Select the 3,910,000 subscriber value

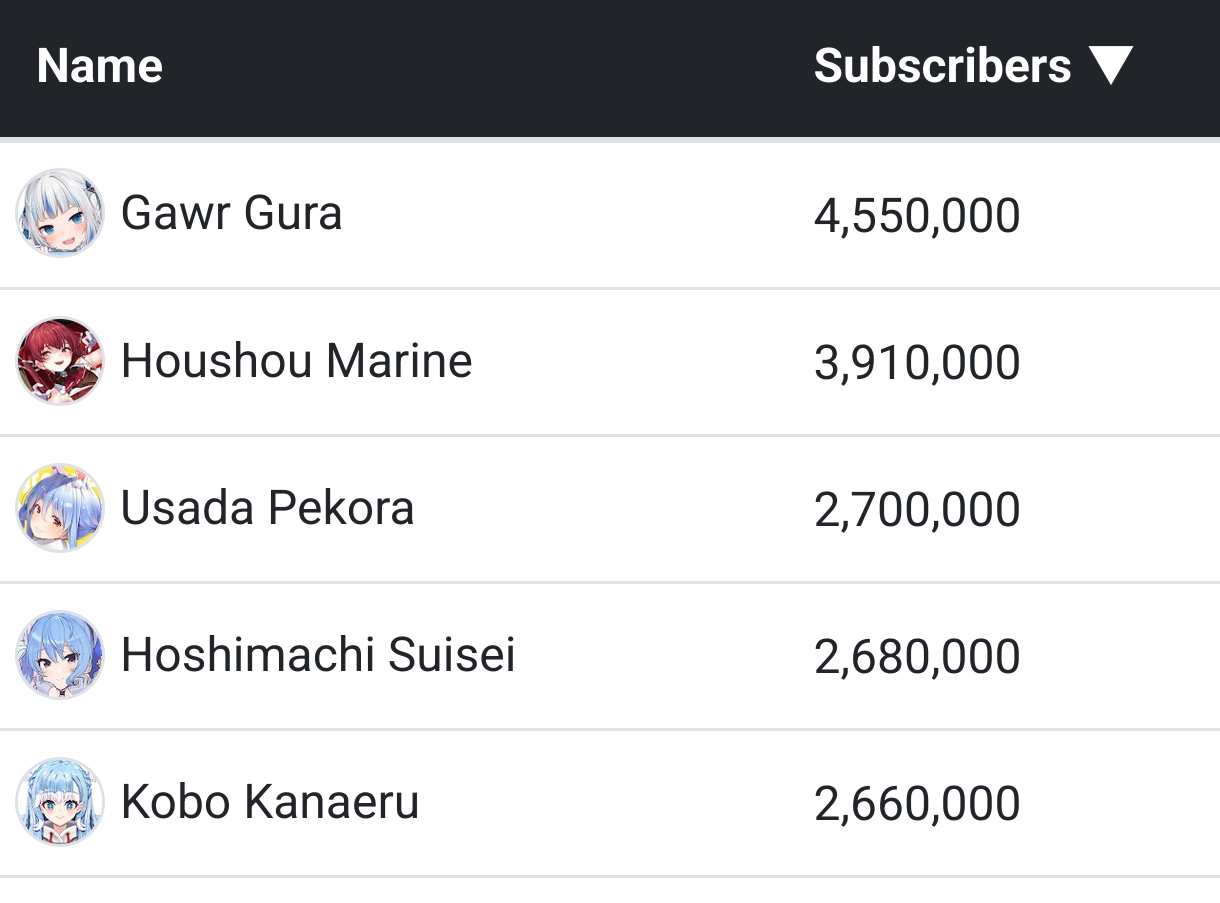[917, 363]
